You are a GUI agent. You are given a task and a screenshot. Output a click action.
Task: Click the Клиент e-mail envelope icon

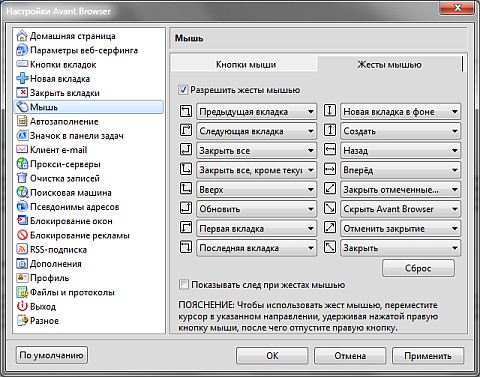tap(22, 149)
